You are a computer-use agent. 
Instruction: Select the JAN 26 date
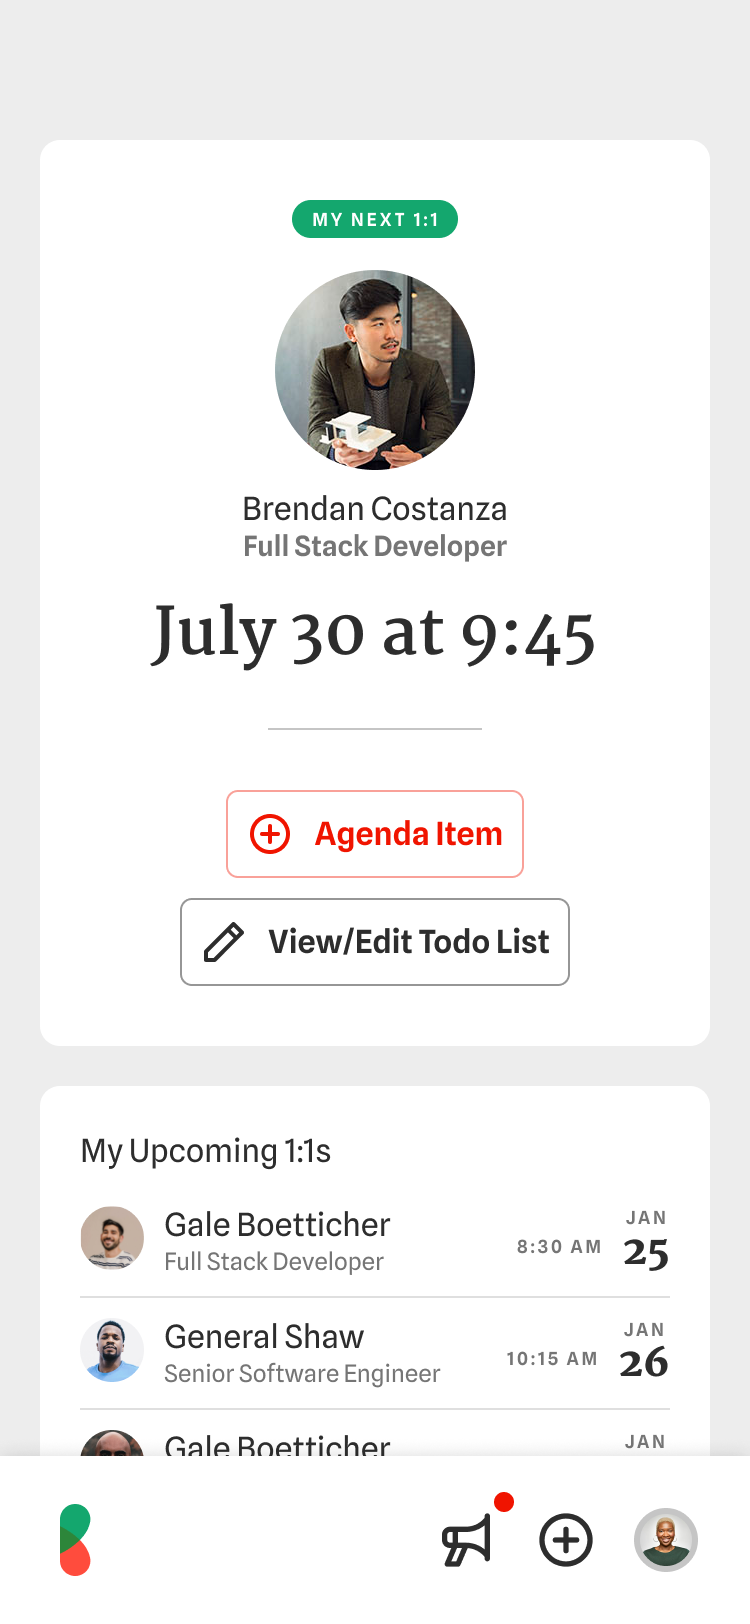644,1352
